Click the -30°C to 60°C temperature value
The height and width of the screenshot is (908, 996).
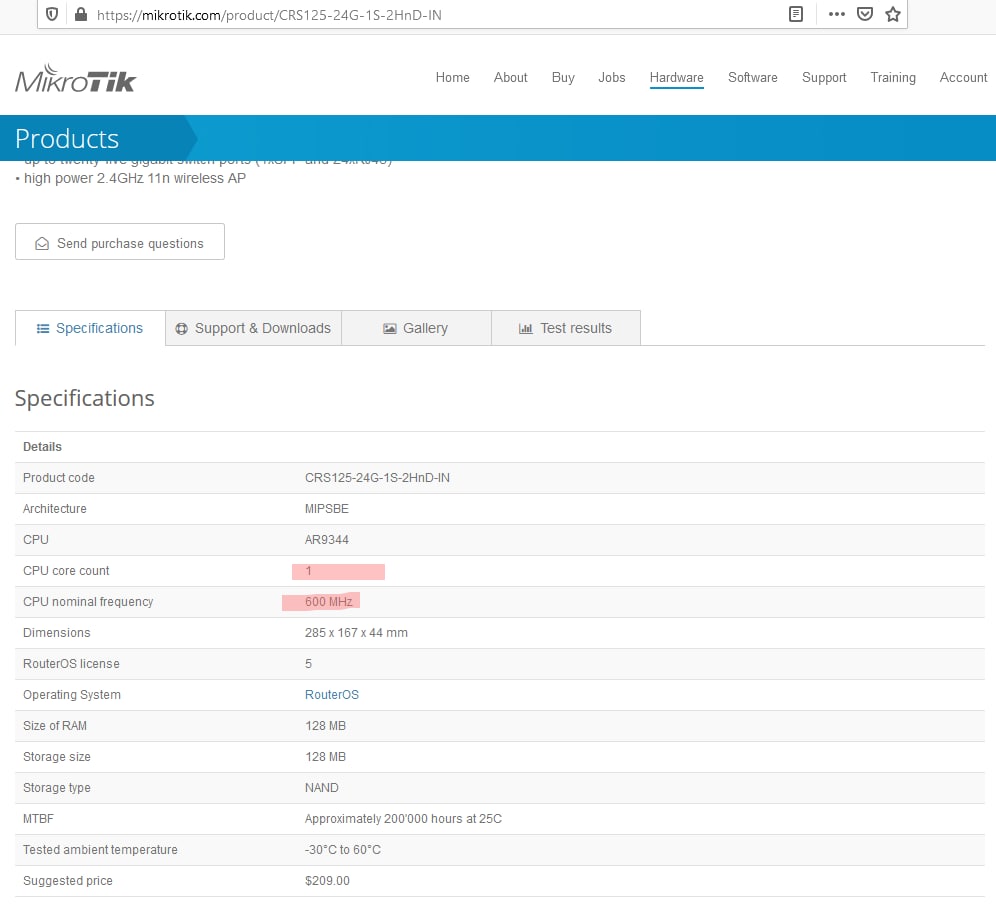(x=342, y=850)
